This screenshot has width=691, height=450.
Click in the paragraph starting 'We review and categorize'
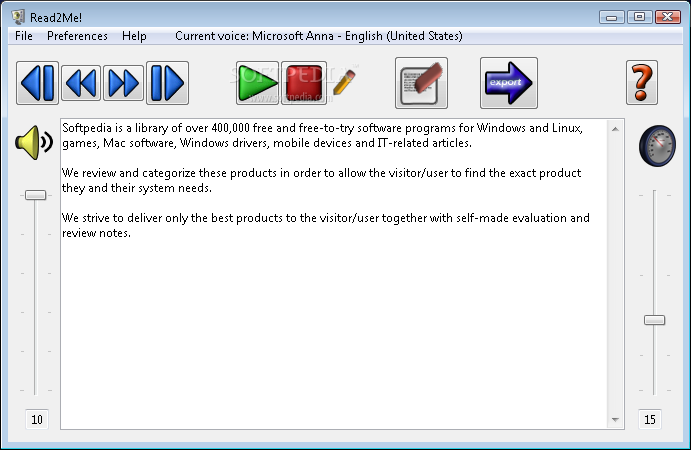[x=321, y=180]
